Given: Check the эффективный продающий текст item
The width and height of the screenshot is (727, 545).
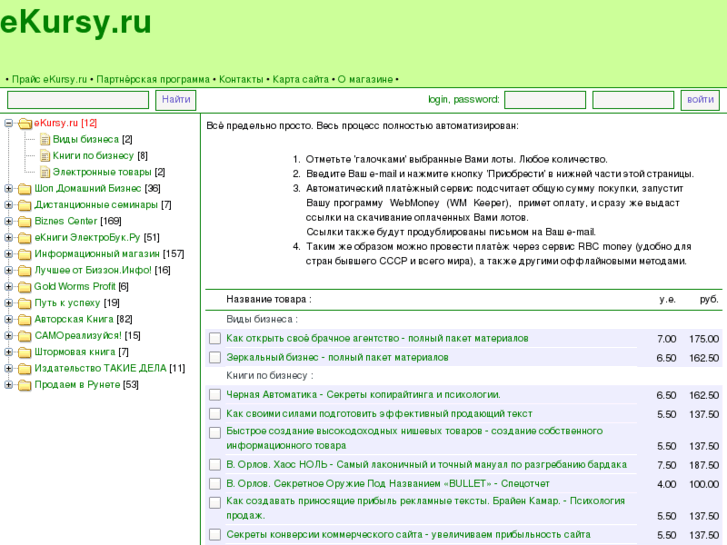Looking at the screenshot, I should point(215,414).
